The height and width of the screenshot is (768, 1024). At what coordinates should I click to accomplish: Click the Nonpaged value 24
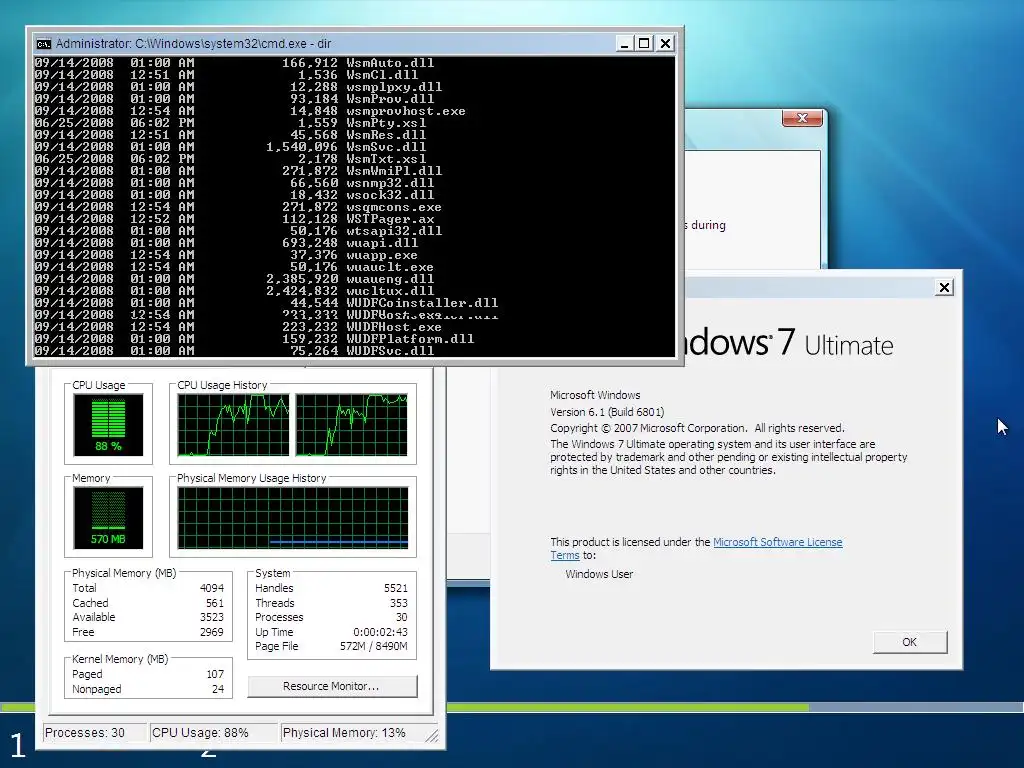(218, 690)
